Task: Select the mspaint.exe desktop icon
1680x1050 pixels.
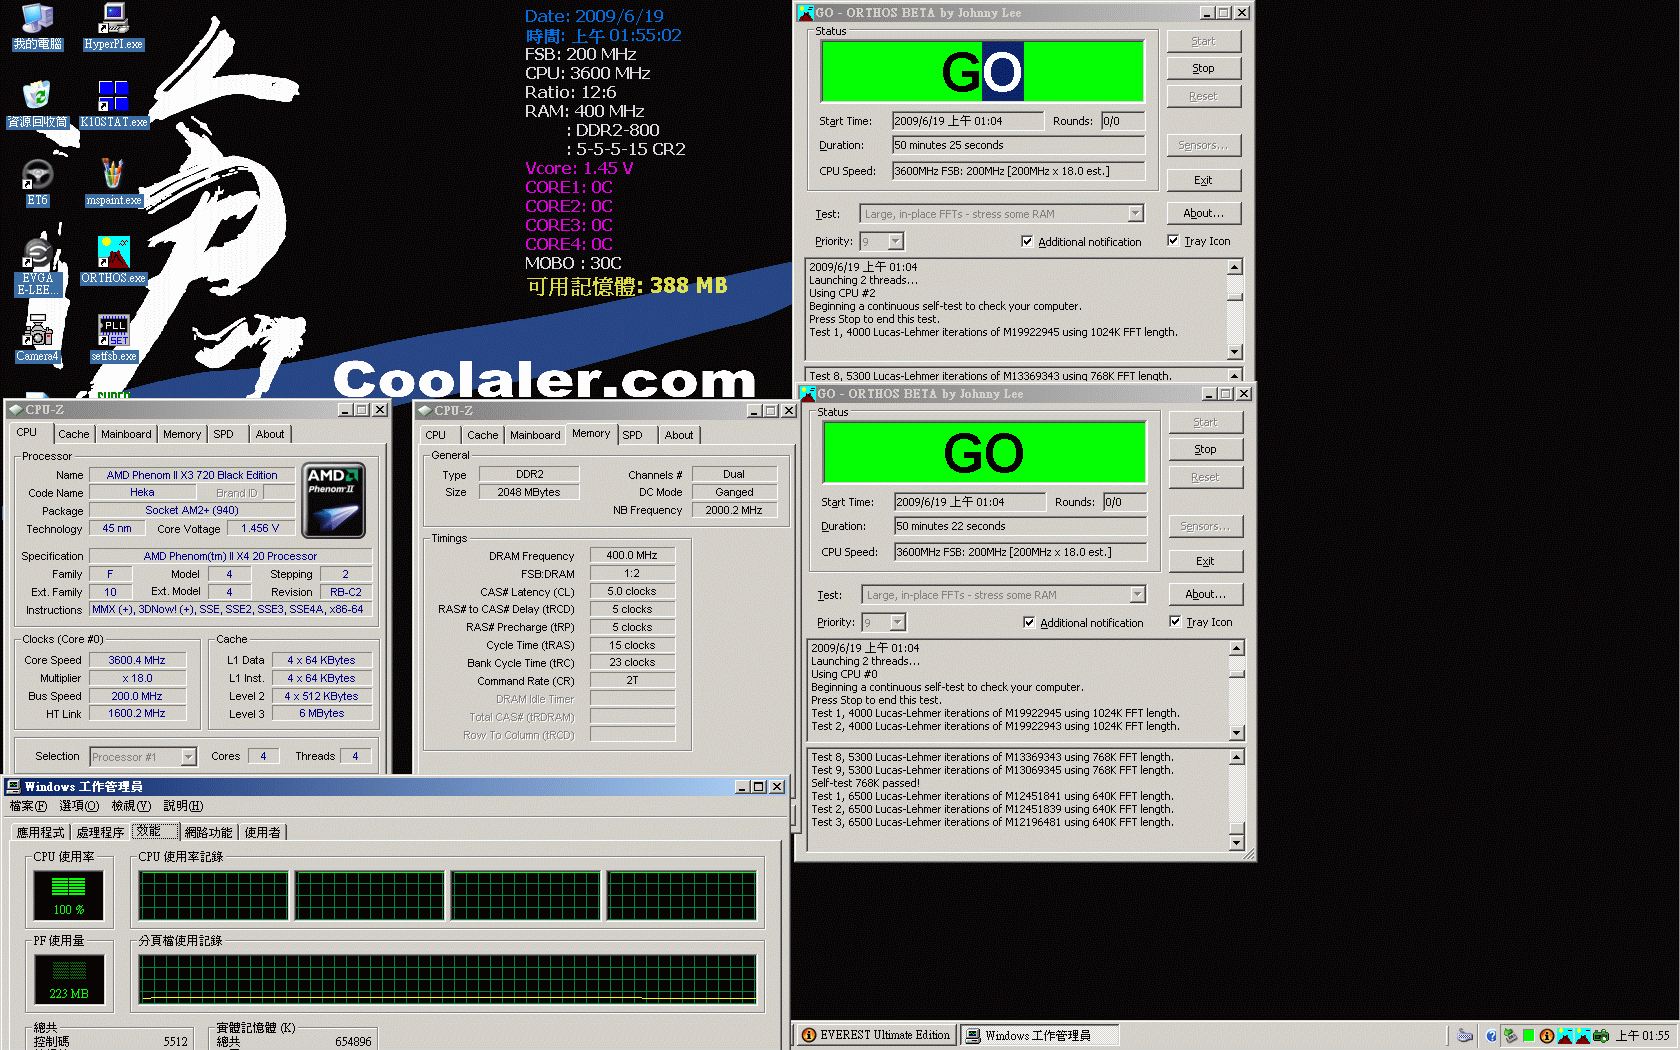Action: (x=113, y=183)
